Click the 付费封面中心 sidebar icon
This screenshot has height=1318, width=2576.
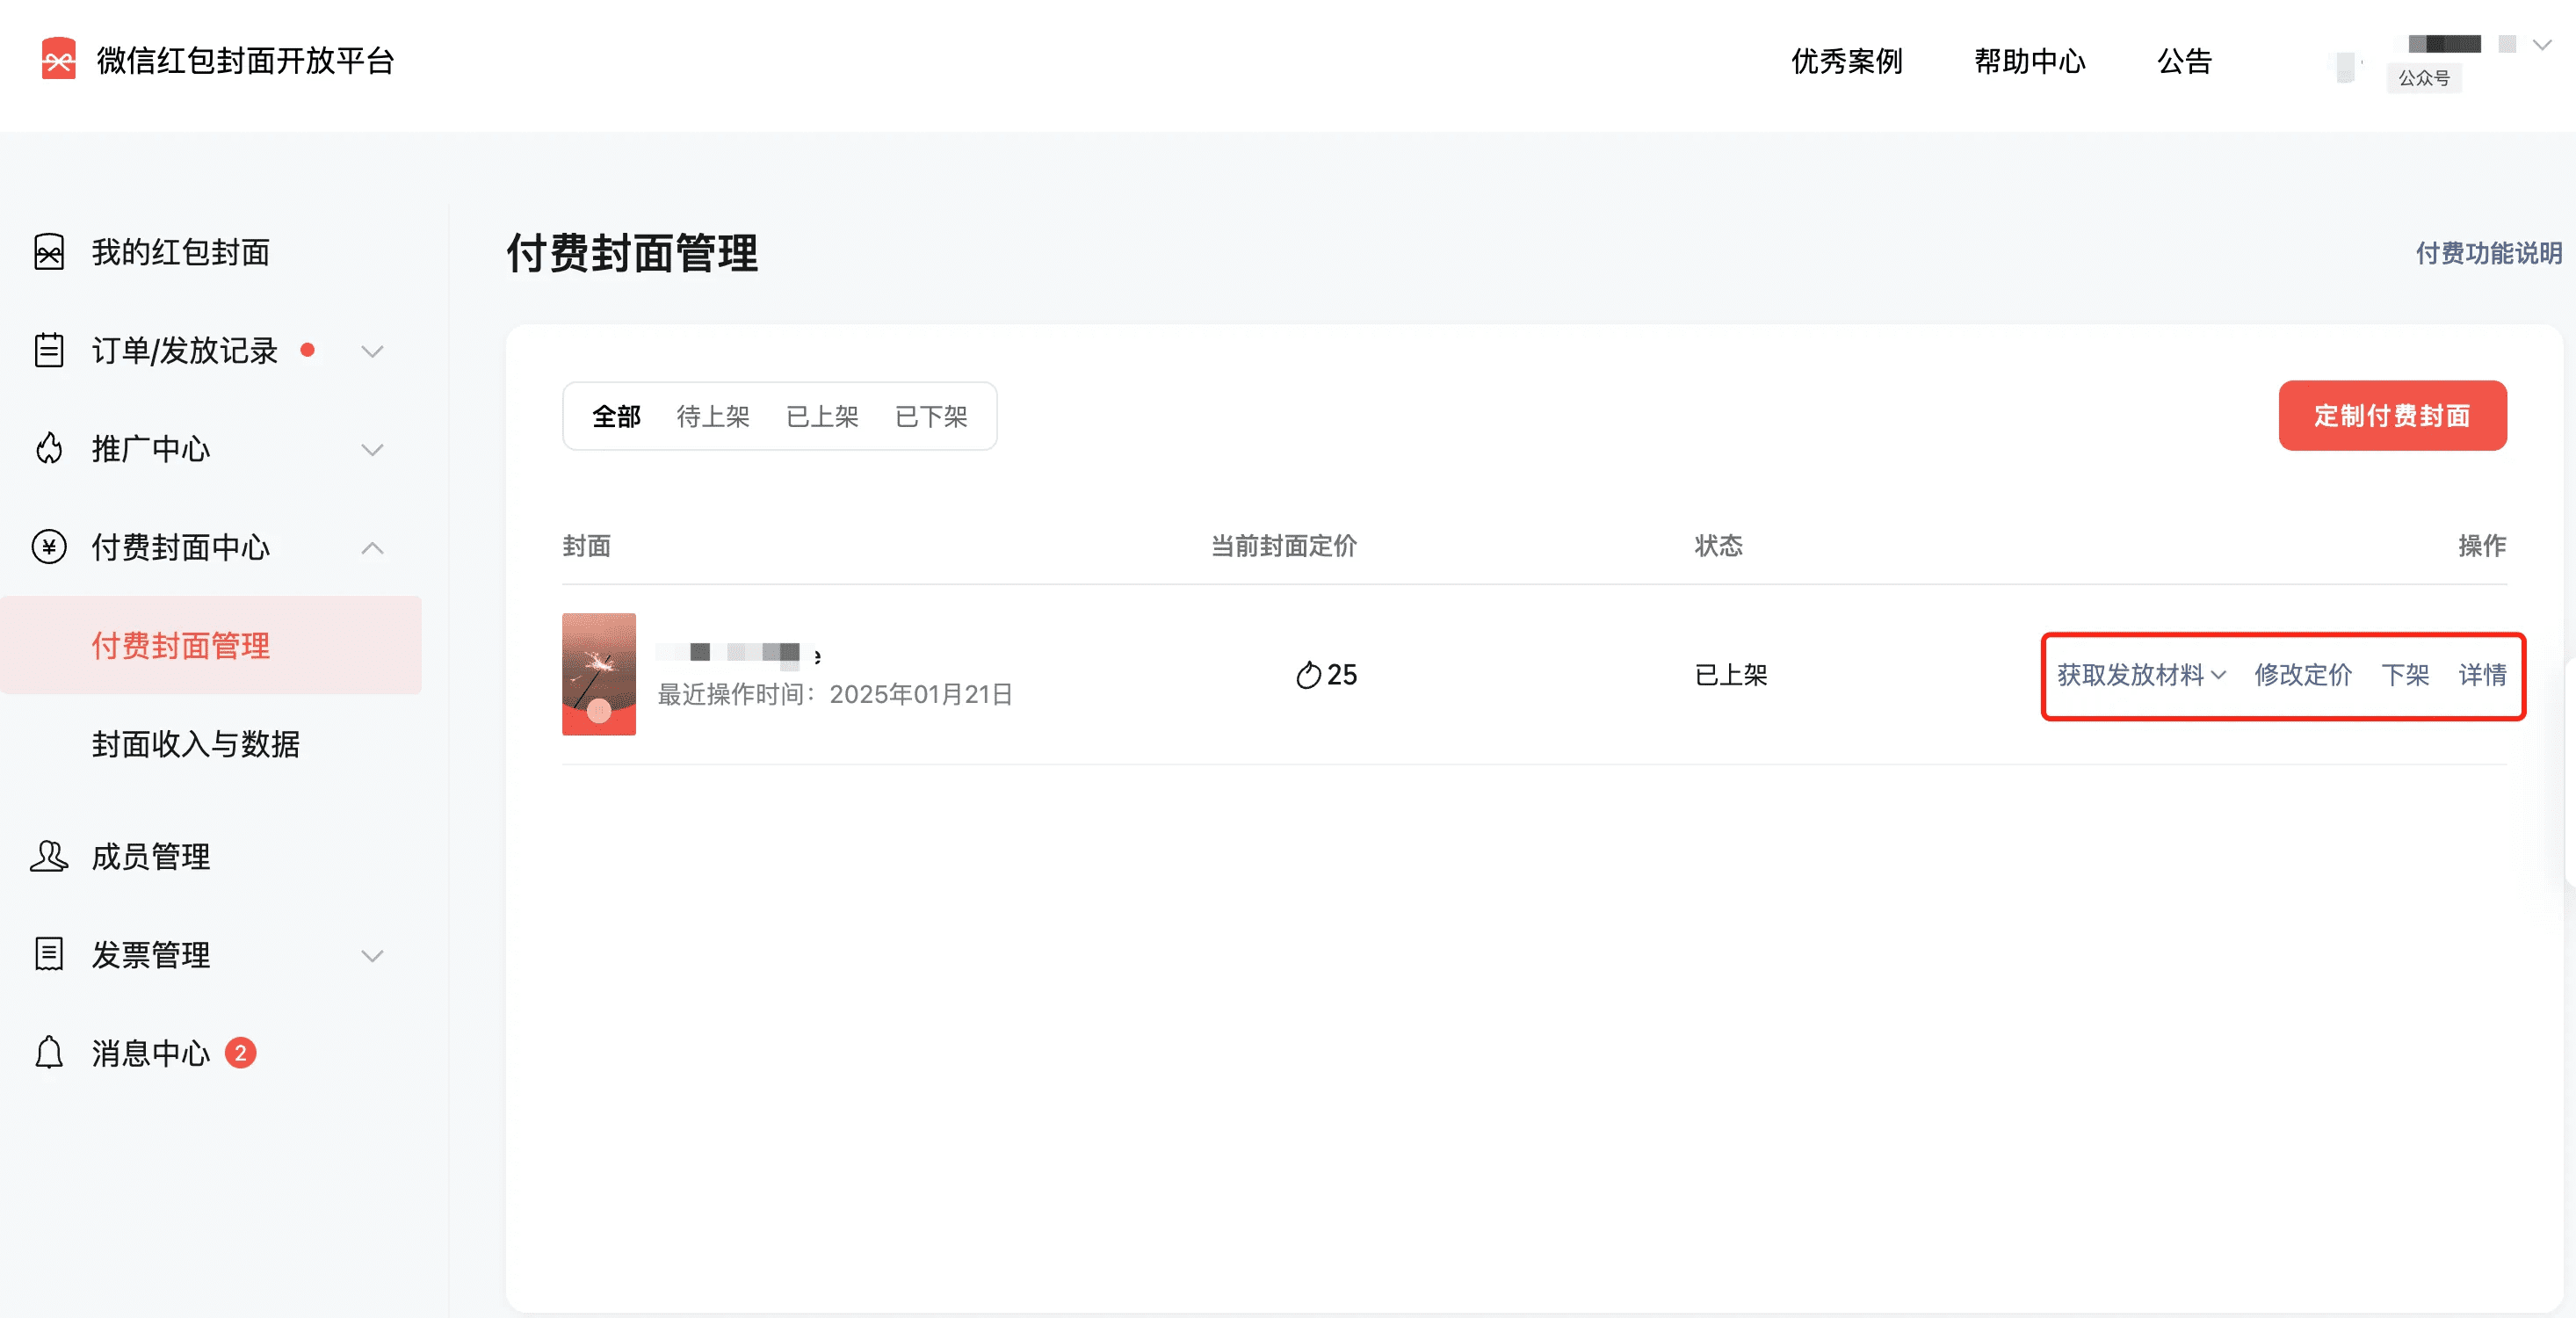click(48, 547)
